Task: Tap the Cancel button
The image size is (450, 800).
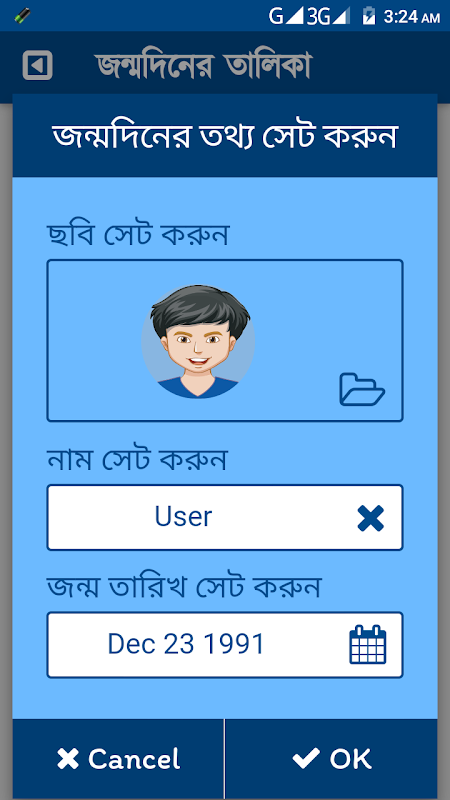Action: coord(118,759)
